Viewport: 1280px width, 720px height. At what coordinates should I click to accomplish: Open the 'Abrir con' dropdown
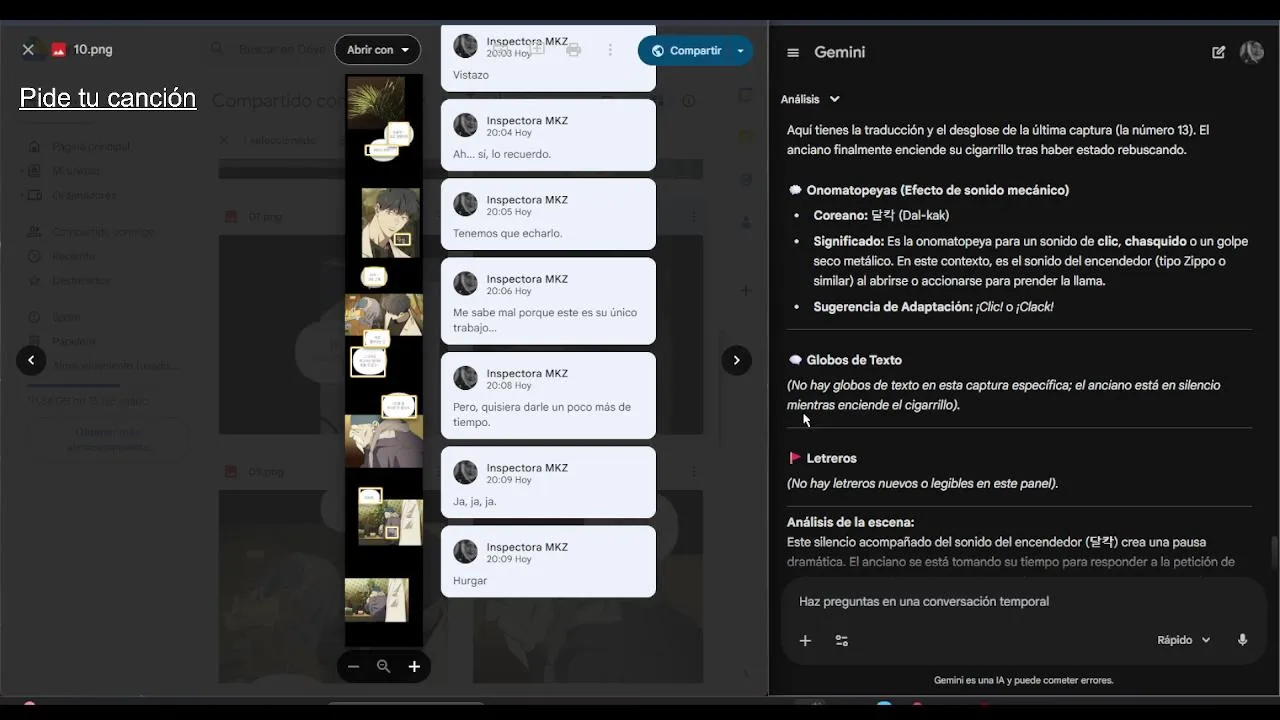(377, 50)
